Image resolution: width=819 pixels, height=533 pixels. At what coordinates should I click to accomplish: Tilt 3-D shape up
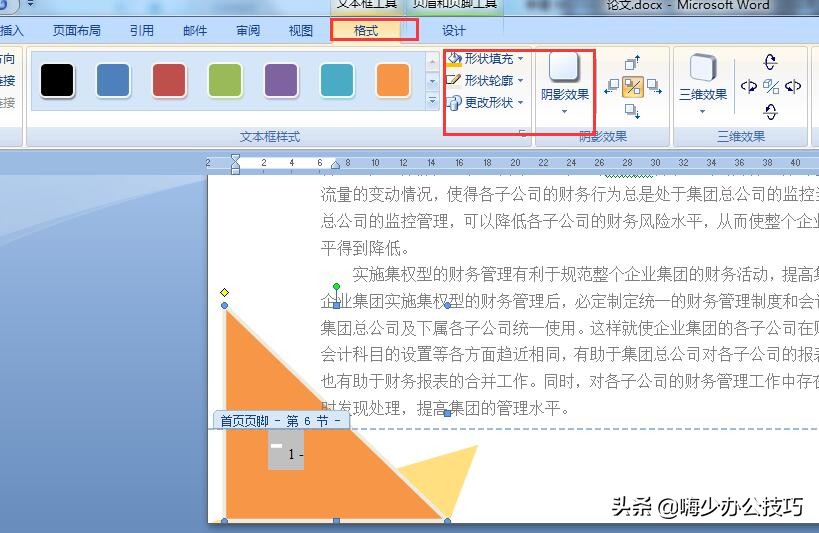point(770,62)
